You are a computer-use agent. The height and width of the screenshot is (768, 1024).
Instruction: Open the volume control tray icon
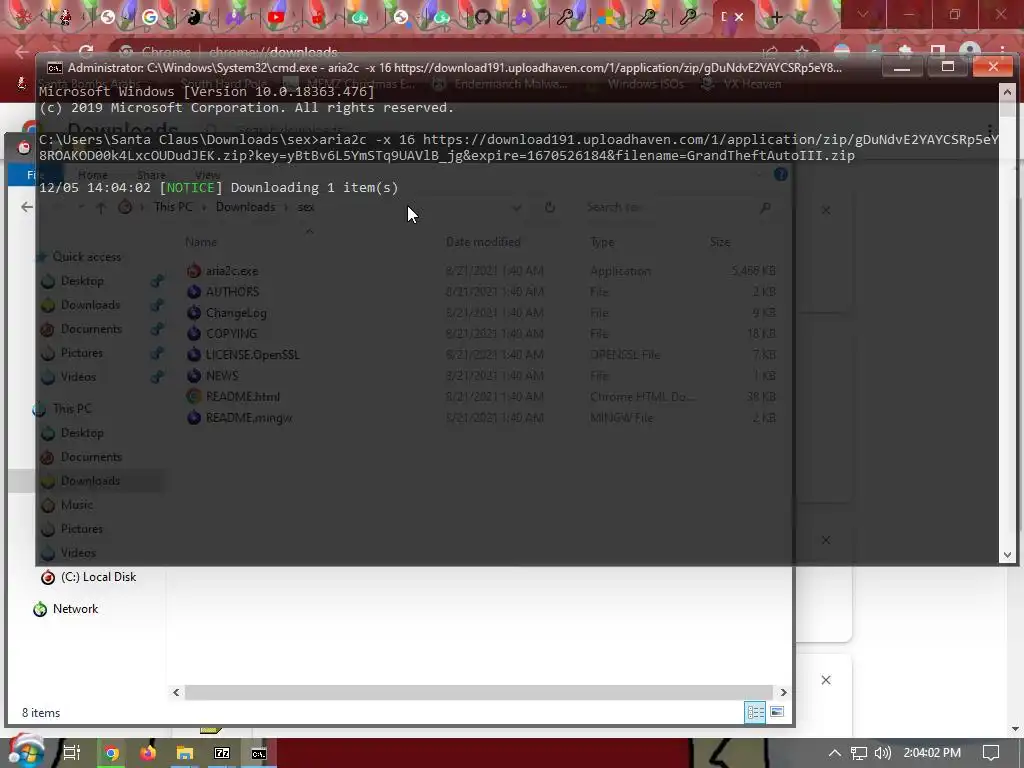(x=882, y=753)
